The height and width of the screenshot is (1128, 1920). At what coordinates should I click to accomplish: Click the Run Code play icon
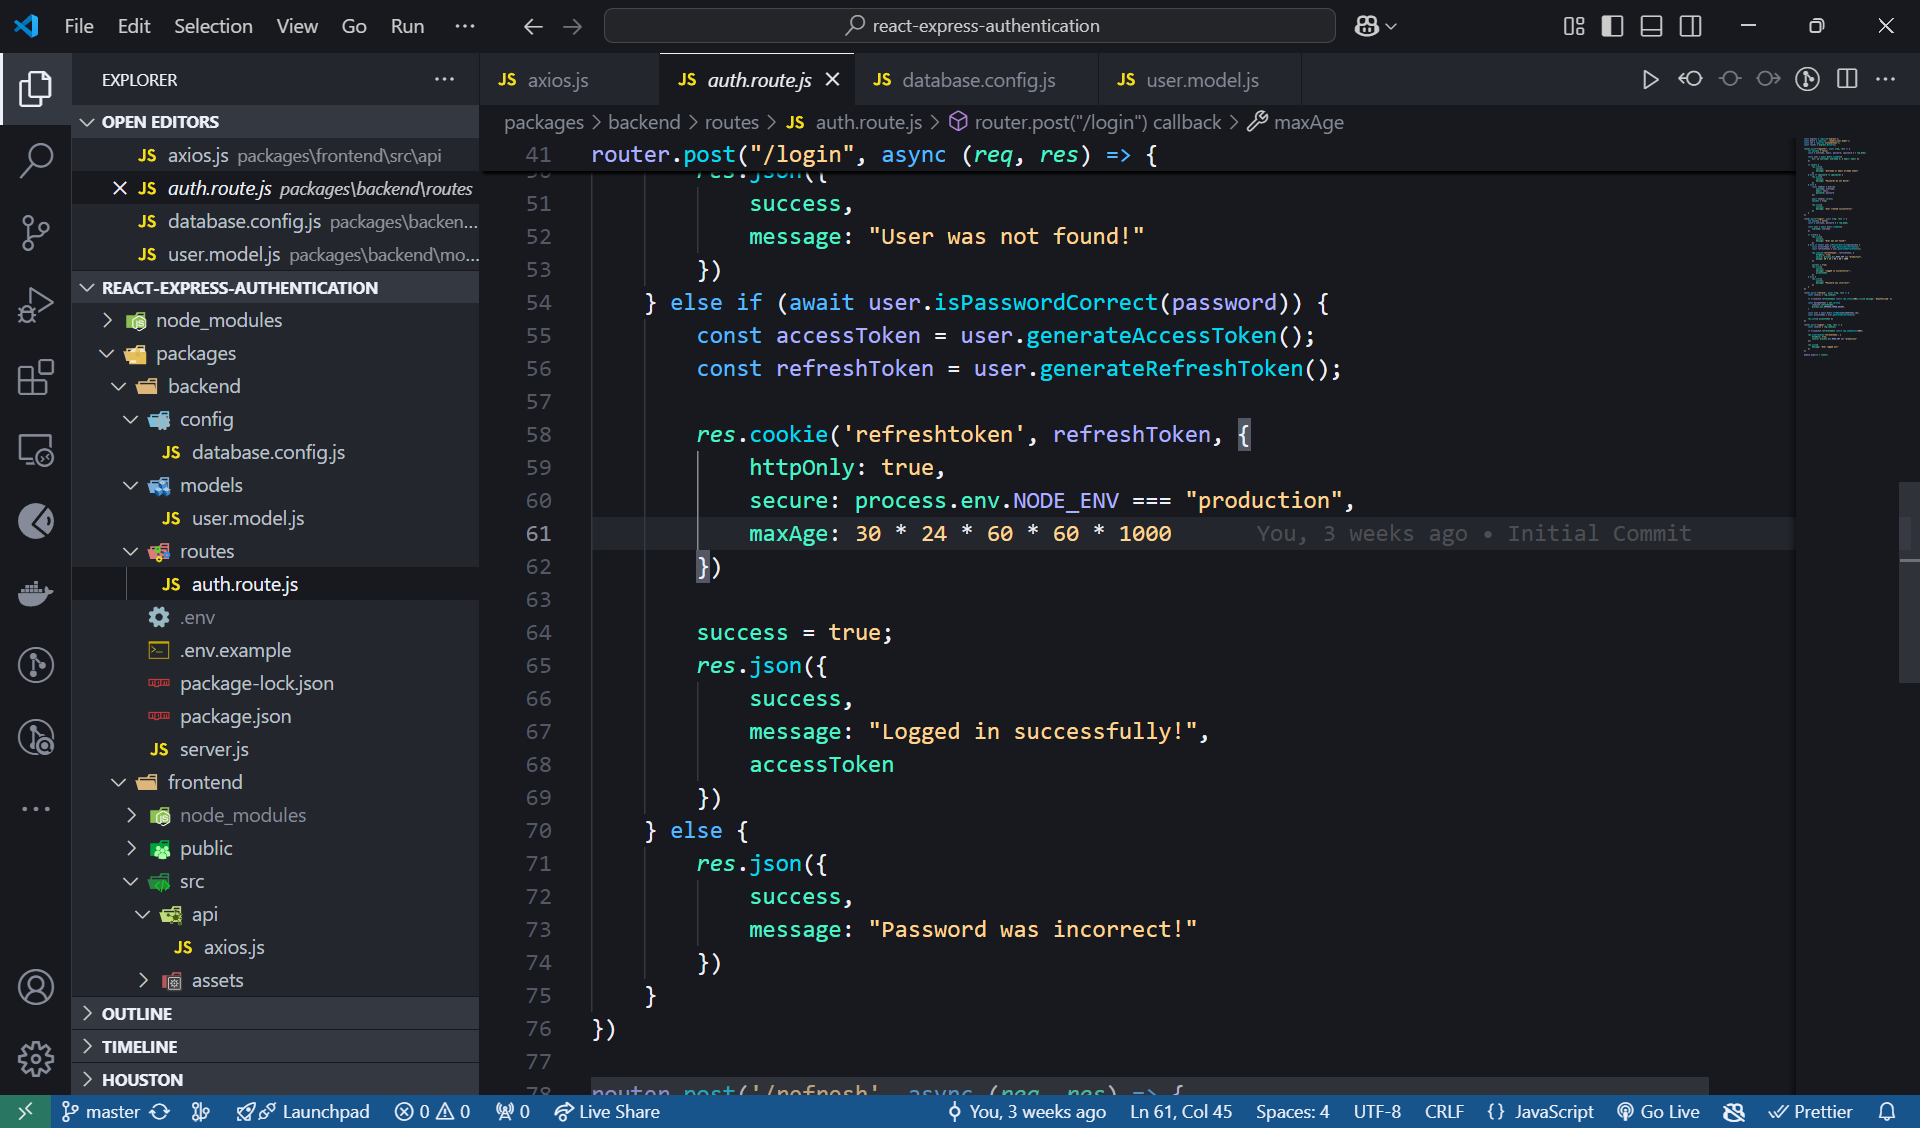(1650, 80)
